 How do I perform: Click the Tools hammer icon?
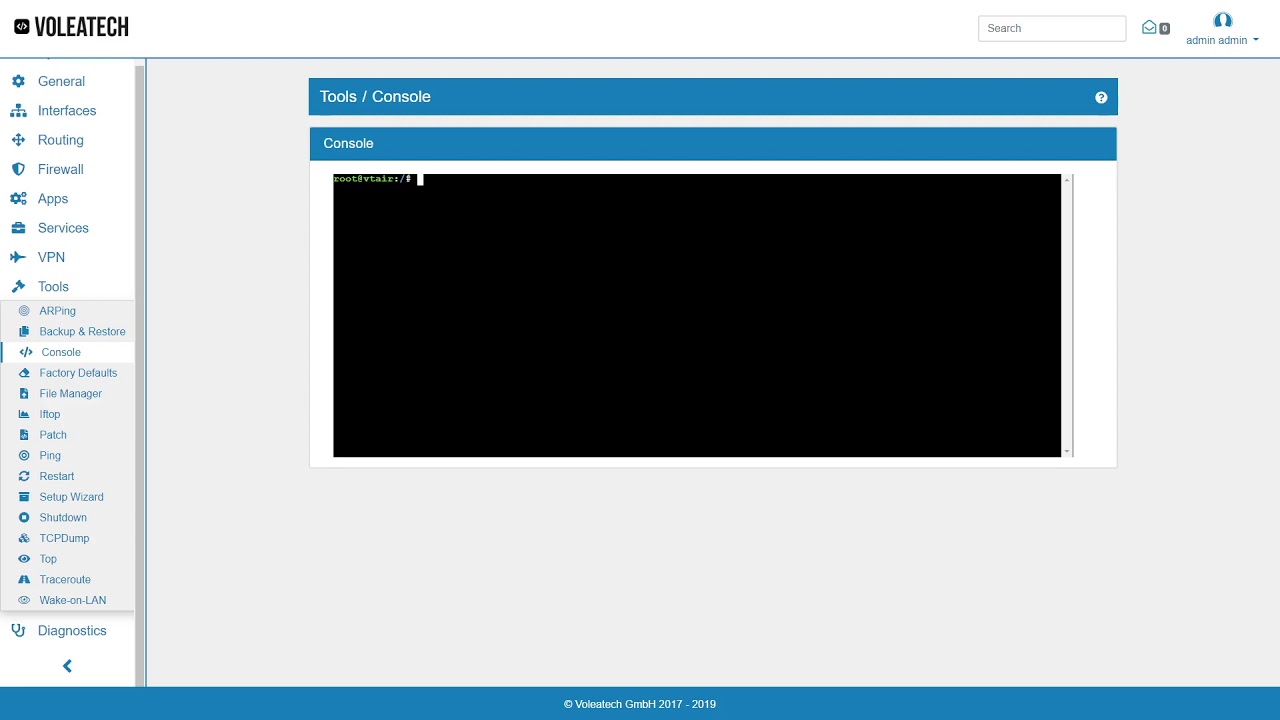point(18,286)
